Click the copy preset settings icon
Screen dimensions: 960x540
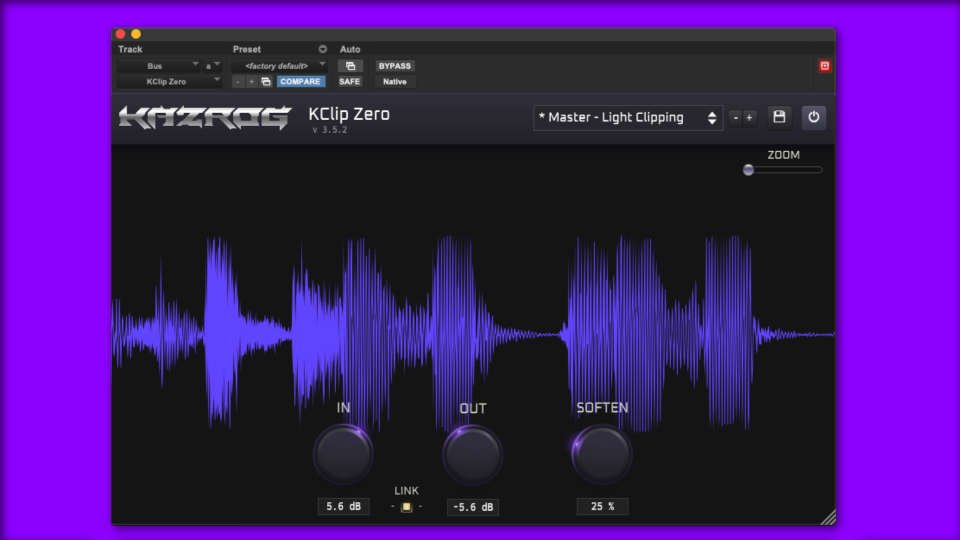pos(266,81)
